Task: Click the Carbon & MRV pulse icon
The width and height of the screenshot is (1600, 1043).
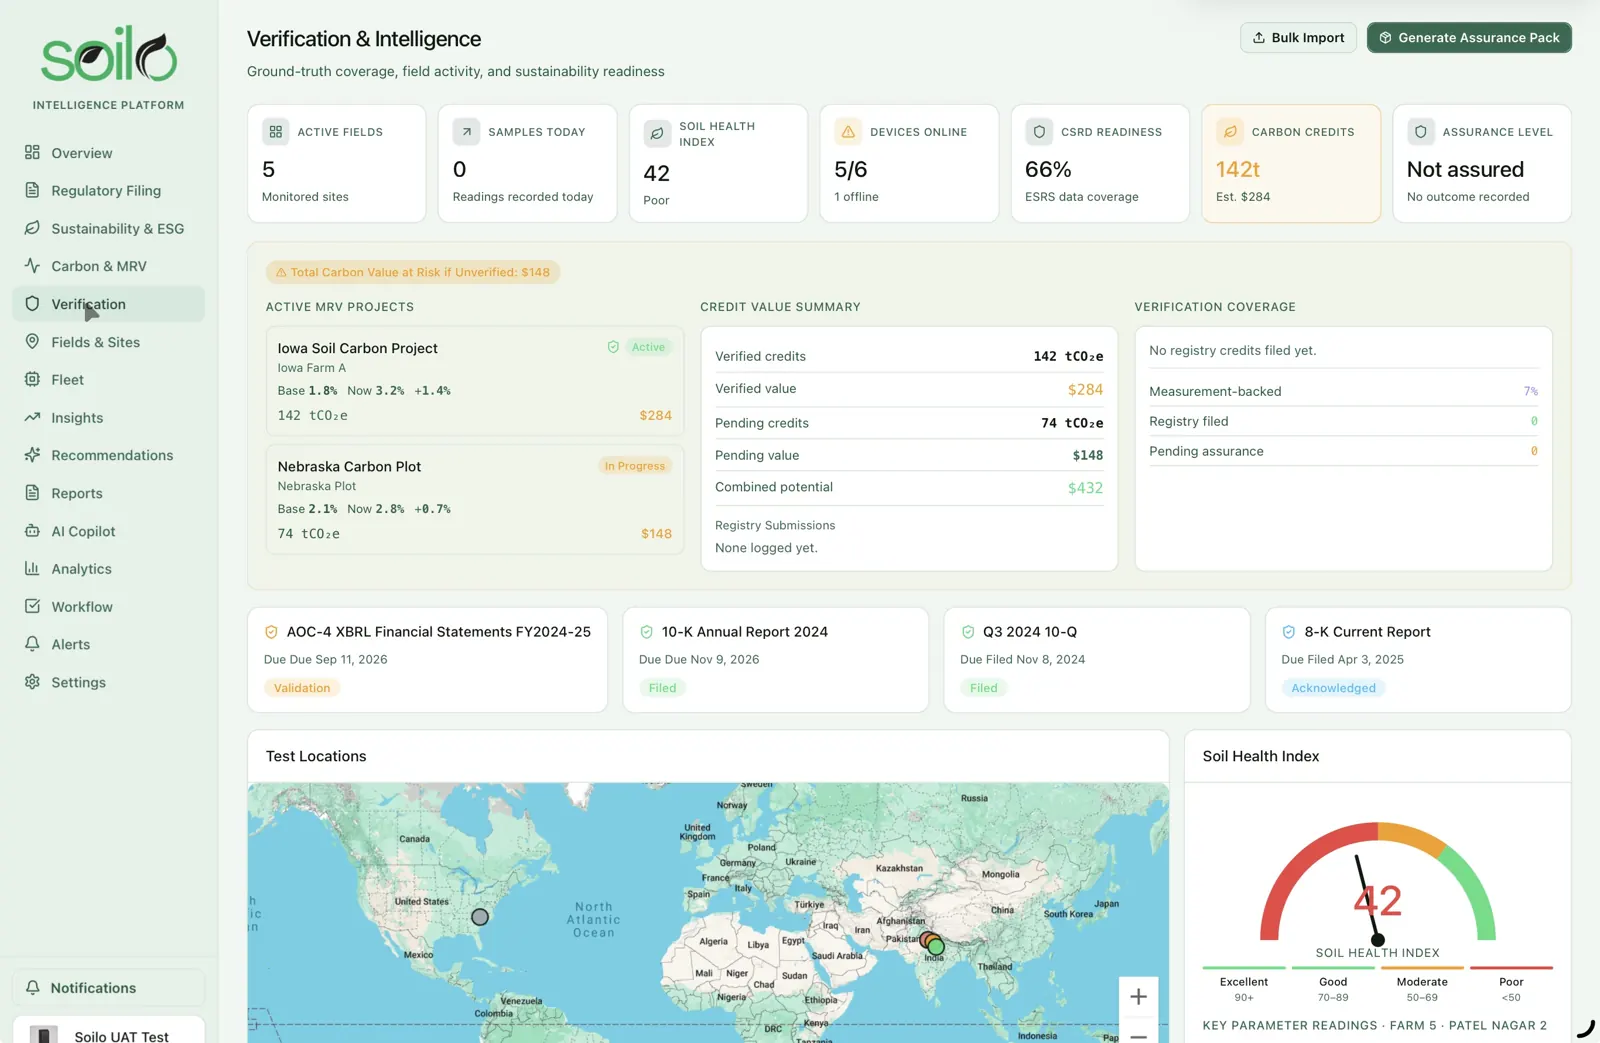Action: tap(32, 266)
